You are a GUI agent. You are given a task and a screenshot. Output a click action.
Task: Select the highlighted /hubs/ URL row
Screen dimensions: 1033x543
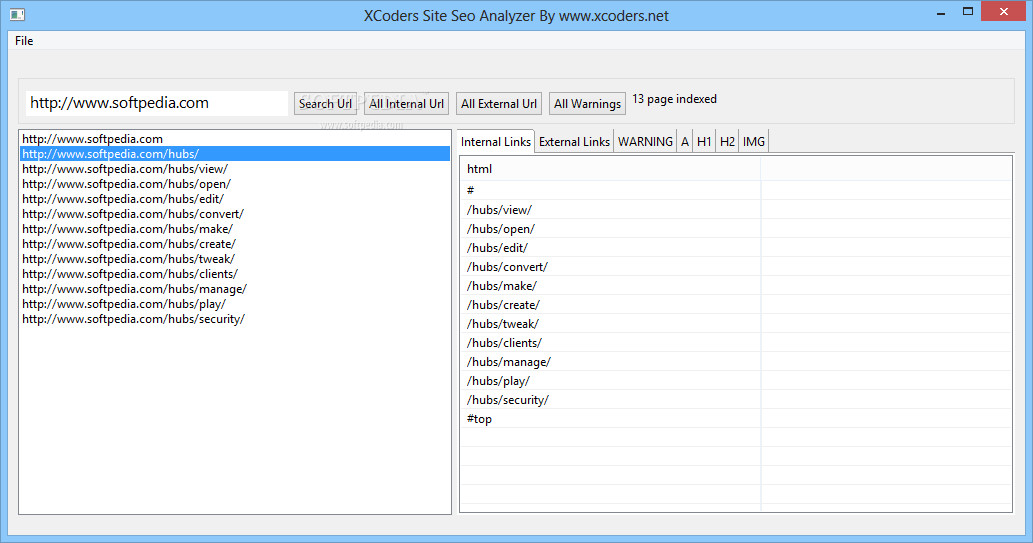tap(235, 154)
